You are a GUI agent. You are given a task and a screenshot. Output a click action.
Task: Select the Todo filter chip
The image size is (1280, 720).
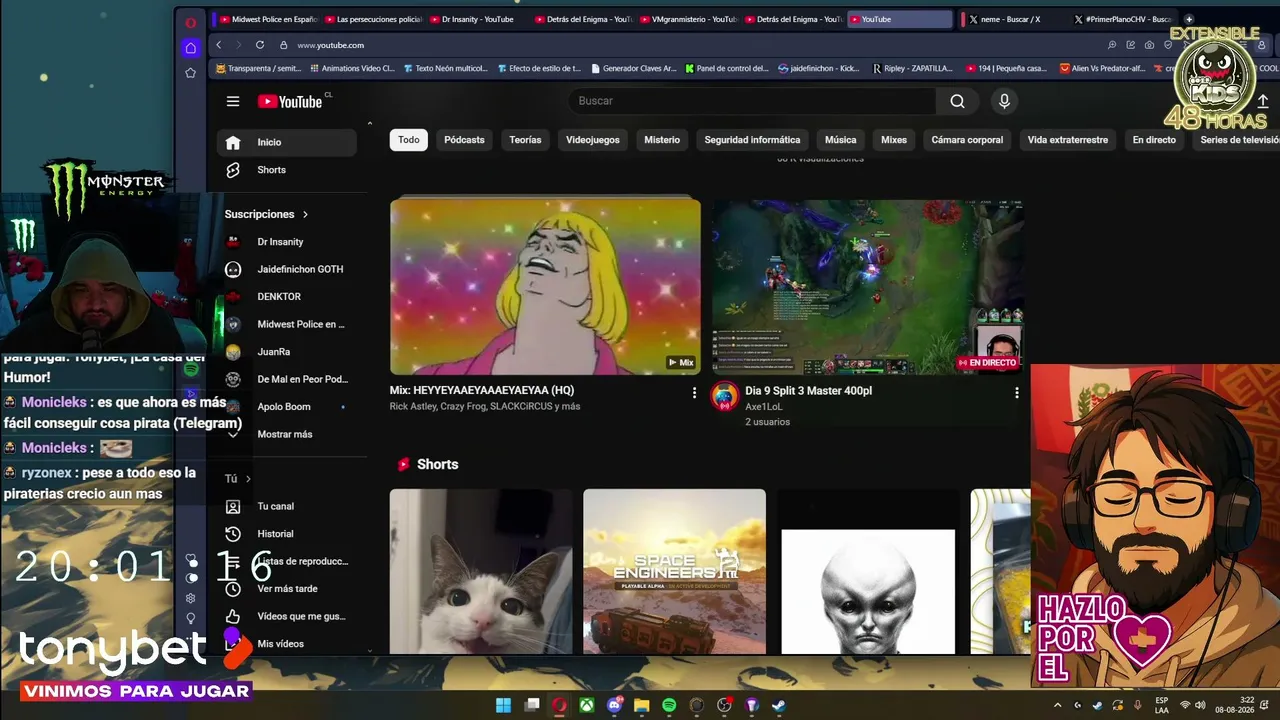[x=409, y=140]
